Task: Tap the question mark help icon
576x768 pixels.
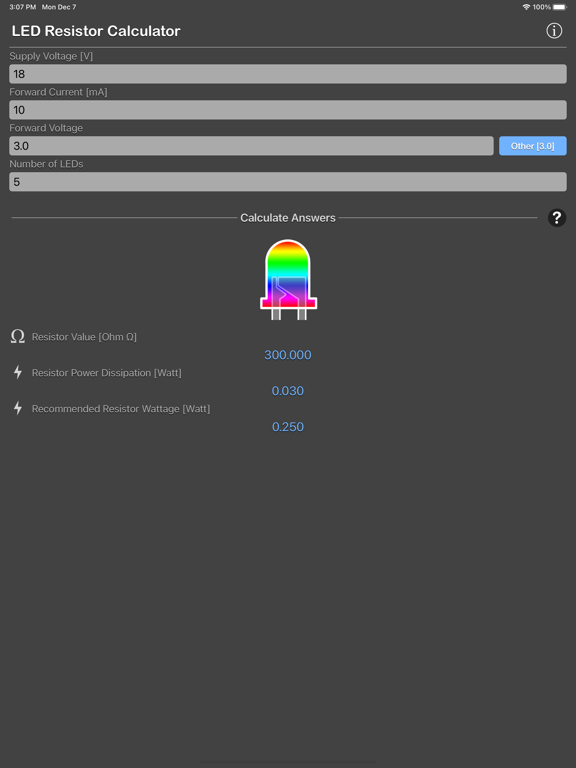Action: (x=557, y=217)
